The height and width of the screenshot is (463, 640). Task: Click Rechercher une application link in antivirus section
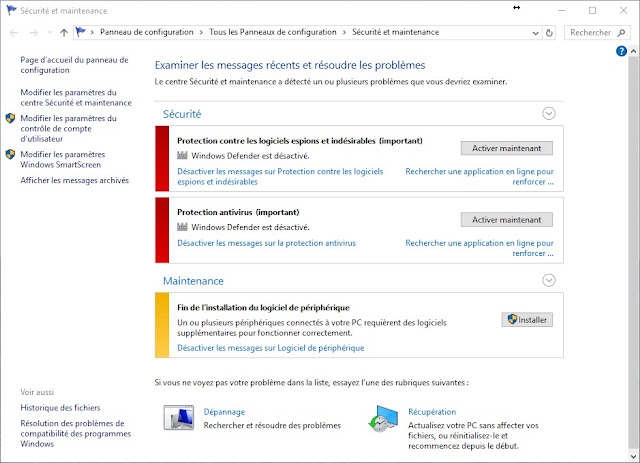[479, 248]
